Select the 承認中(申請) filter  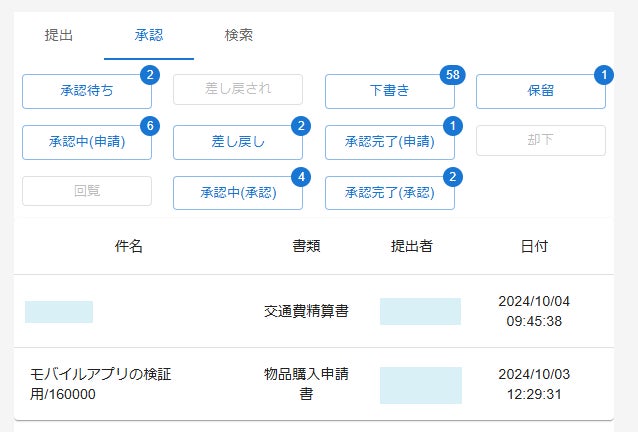[x=86, y=142]
